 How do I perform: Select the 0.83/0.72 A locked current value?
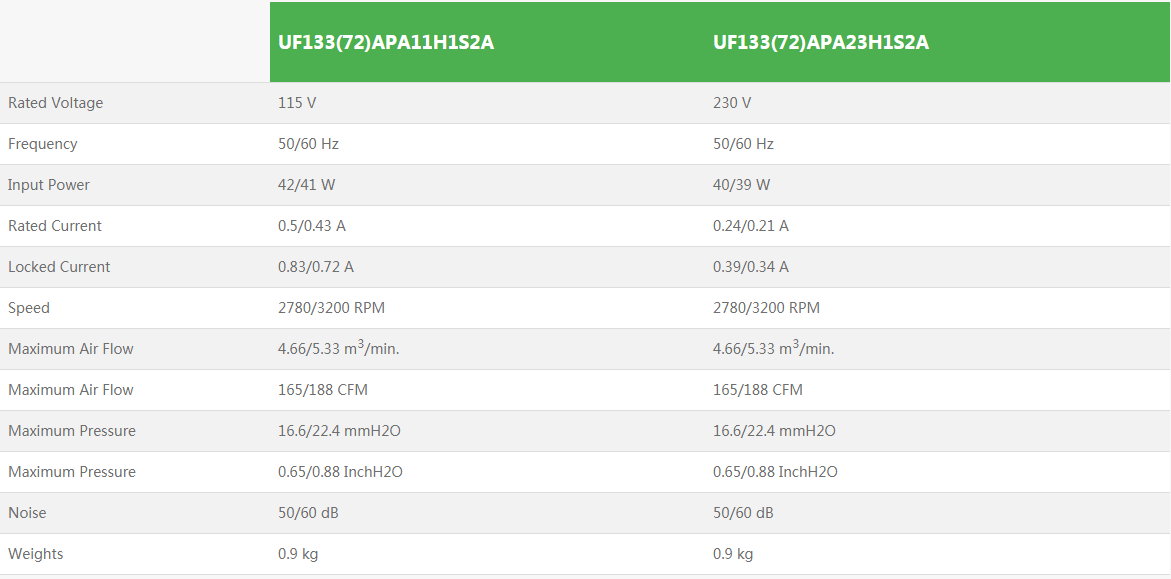(x=316, y=267)
